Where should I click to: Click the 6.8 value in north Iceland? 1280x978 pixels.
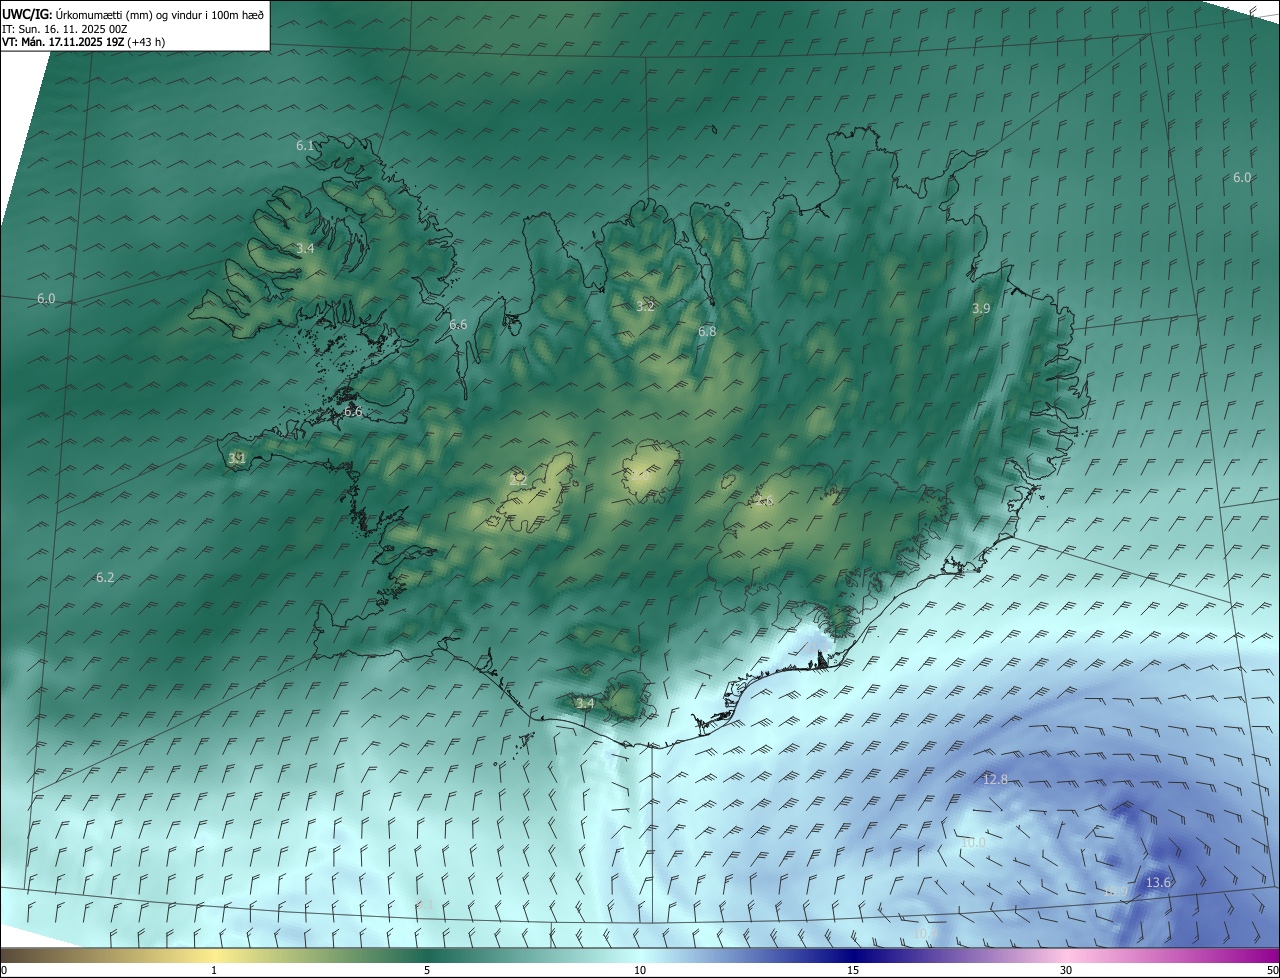[707, 331]
